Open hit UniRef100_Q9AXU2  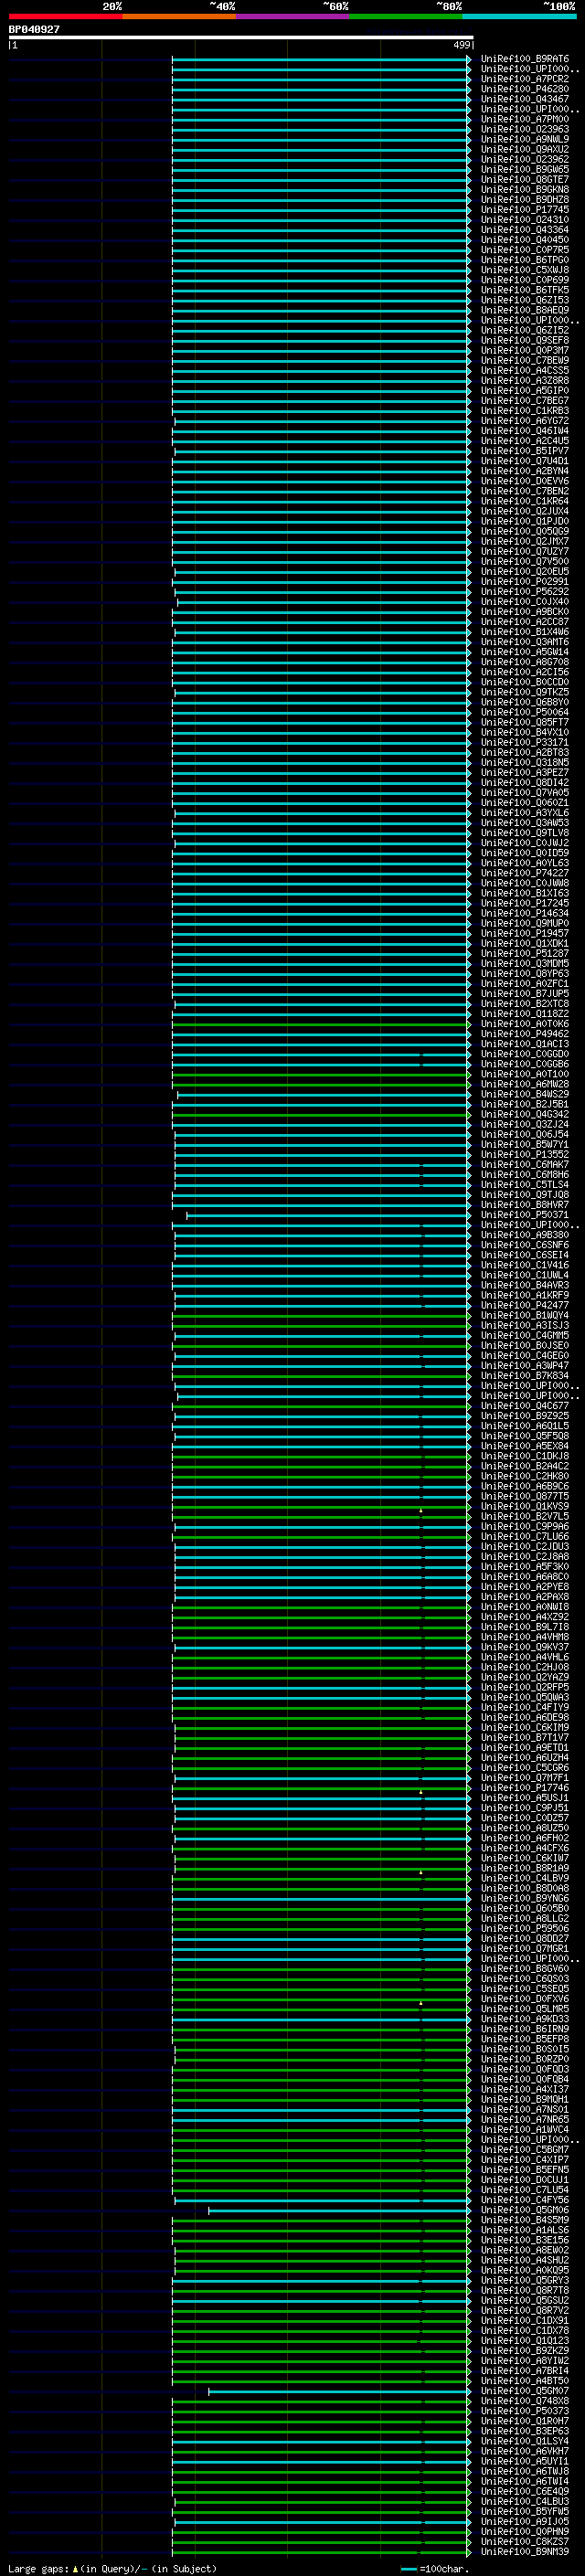coord(524,149)
